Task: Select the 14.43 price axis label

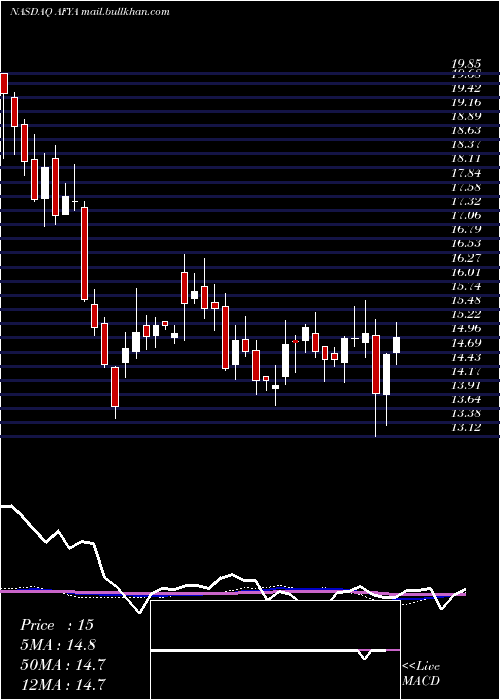Action: click(467, 357)
